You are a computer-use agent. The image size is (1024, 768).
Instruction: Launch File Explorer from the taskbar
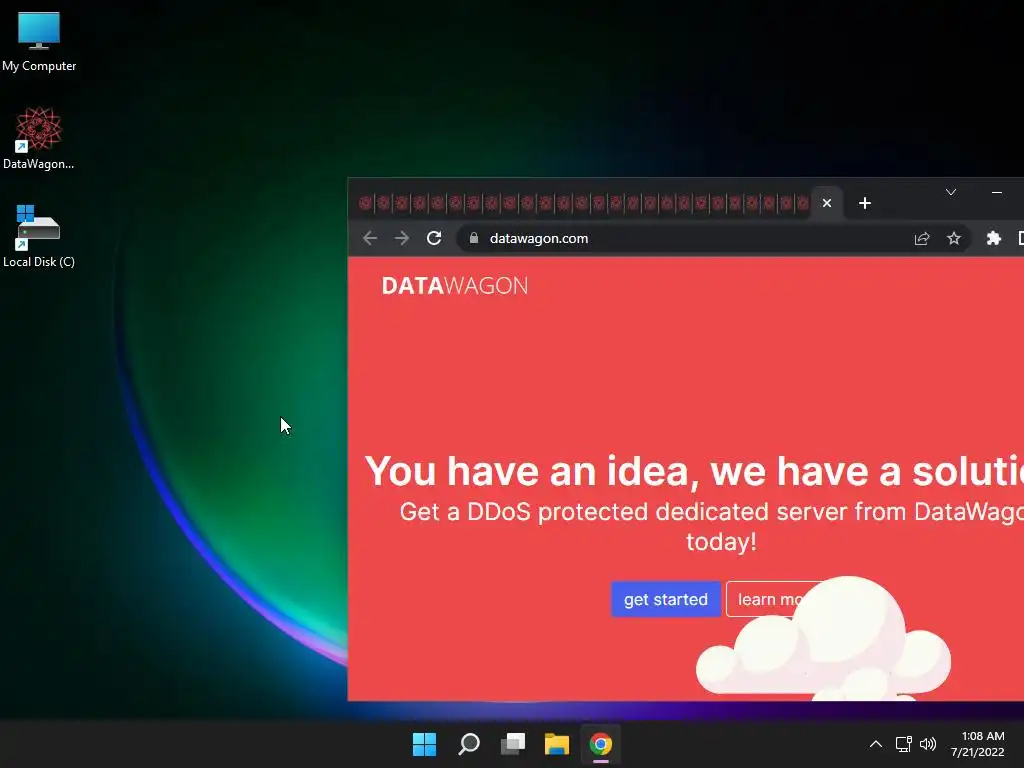point(557,744)
